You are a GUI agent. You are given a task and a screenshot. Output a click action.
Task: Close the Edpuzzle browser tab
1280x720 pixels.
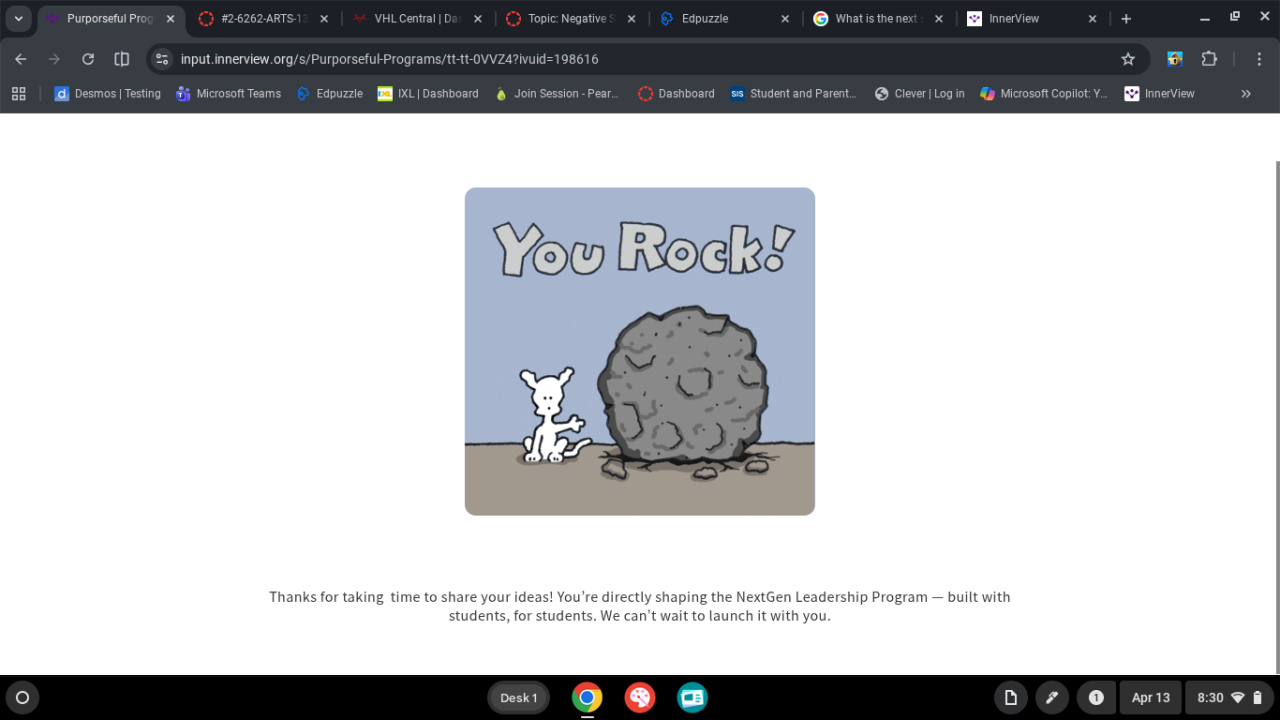785,19
